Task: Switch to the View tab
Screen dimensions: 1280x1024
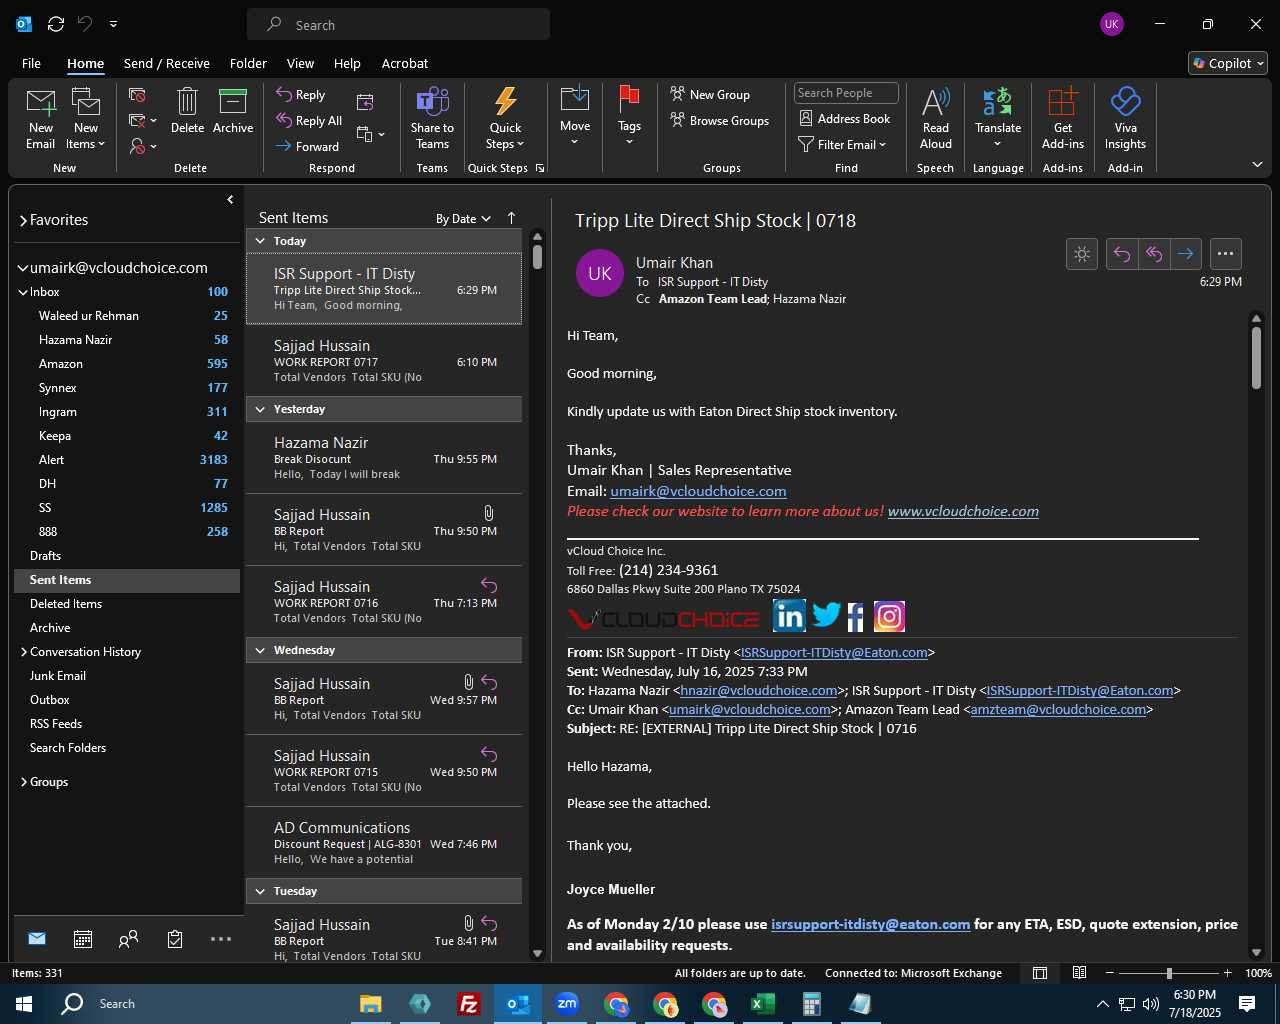Action: 300,63
